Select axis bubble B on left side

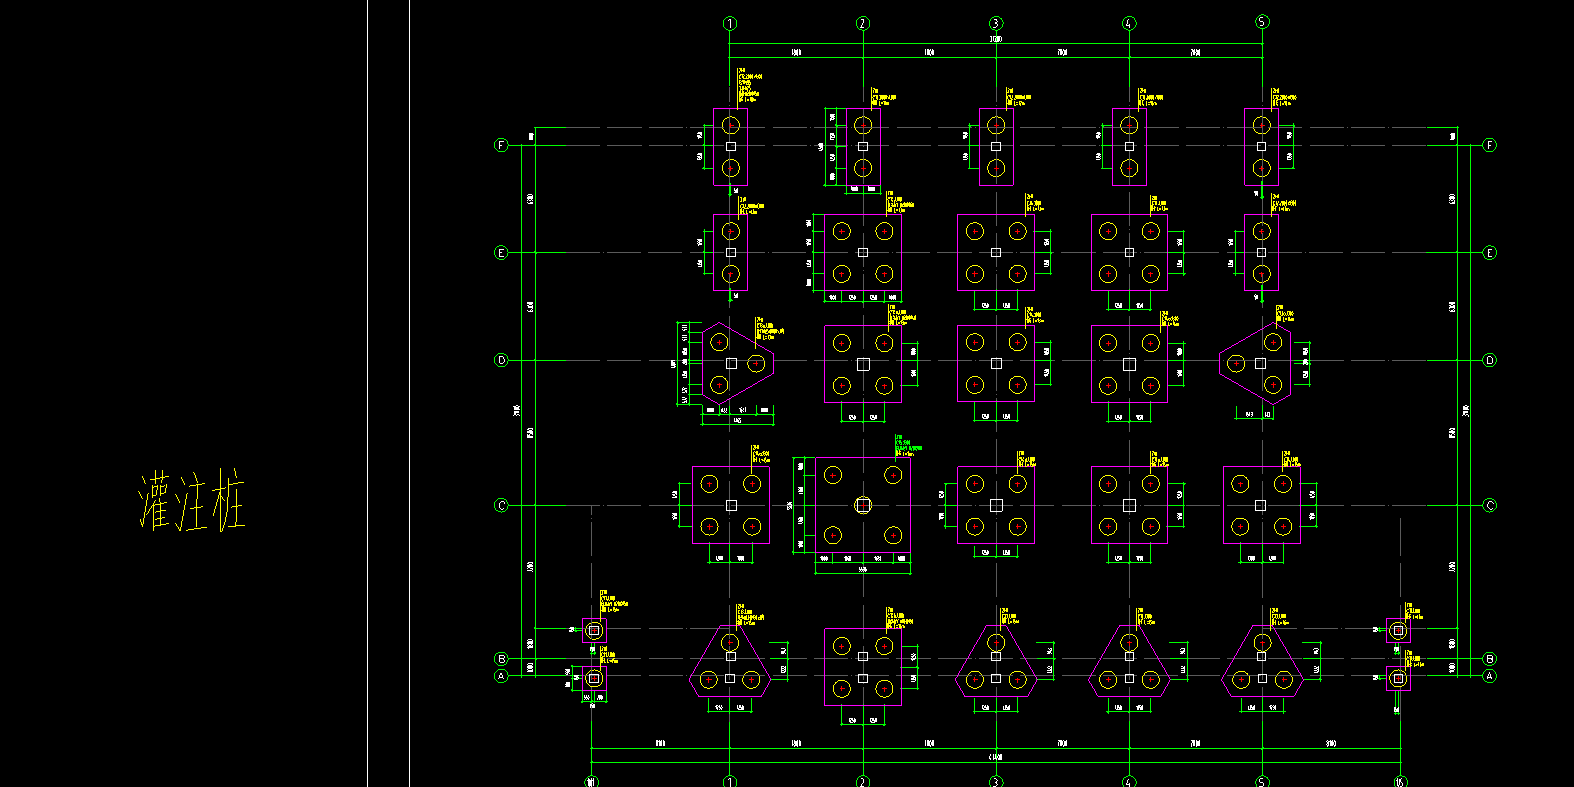502,659
